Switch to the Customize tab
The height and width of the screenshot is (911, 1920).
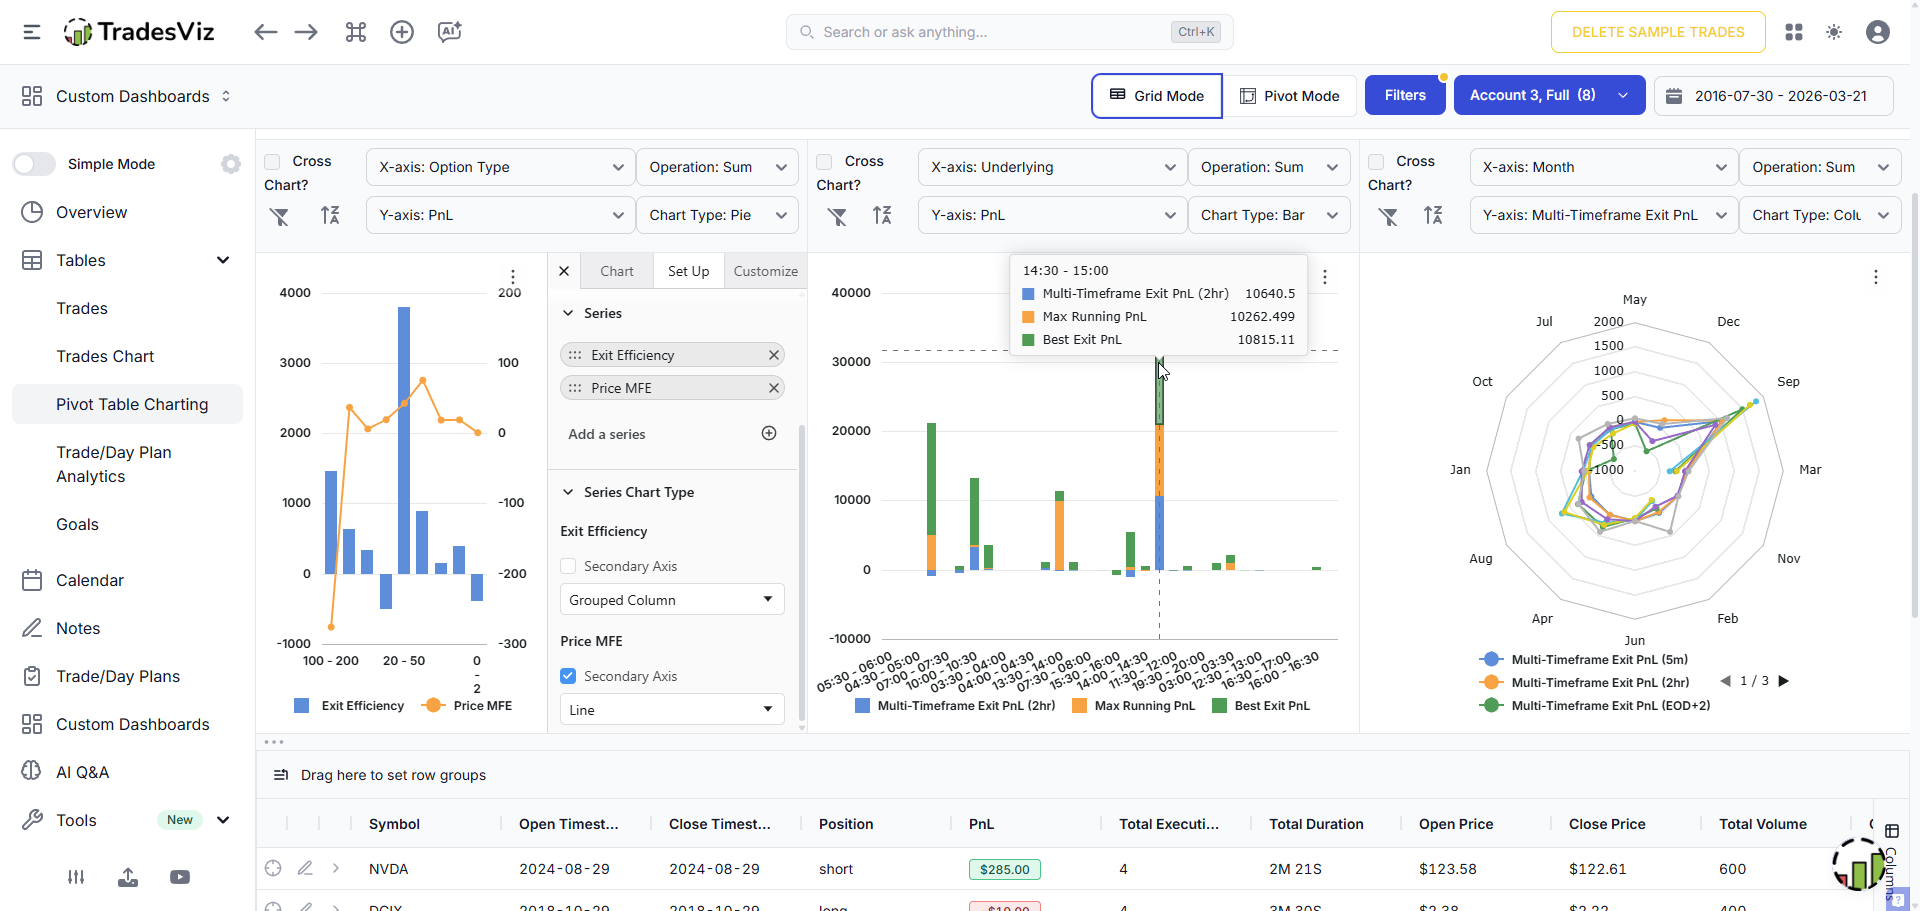point(765,271)
